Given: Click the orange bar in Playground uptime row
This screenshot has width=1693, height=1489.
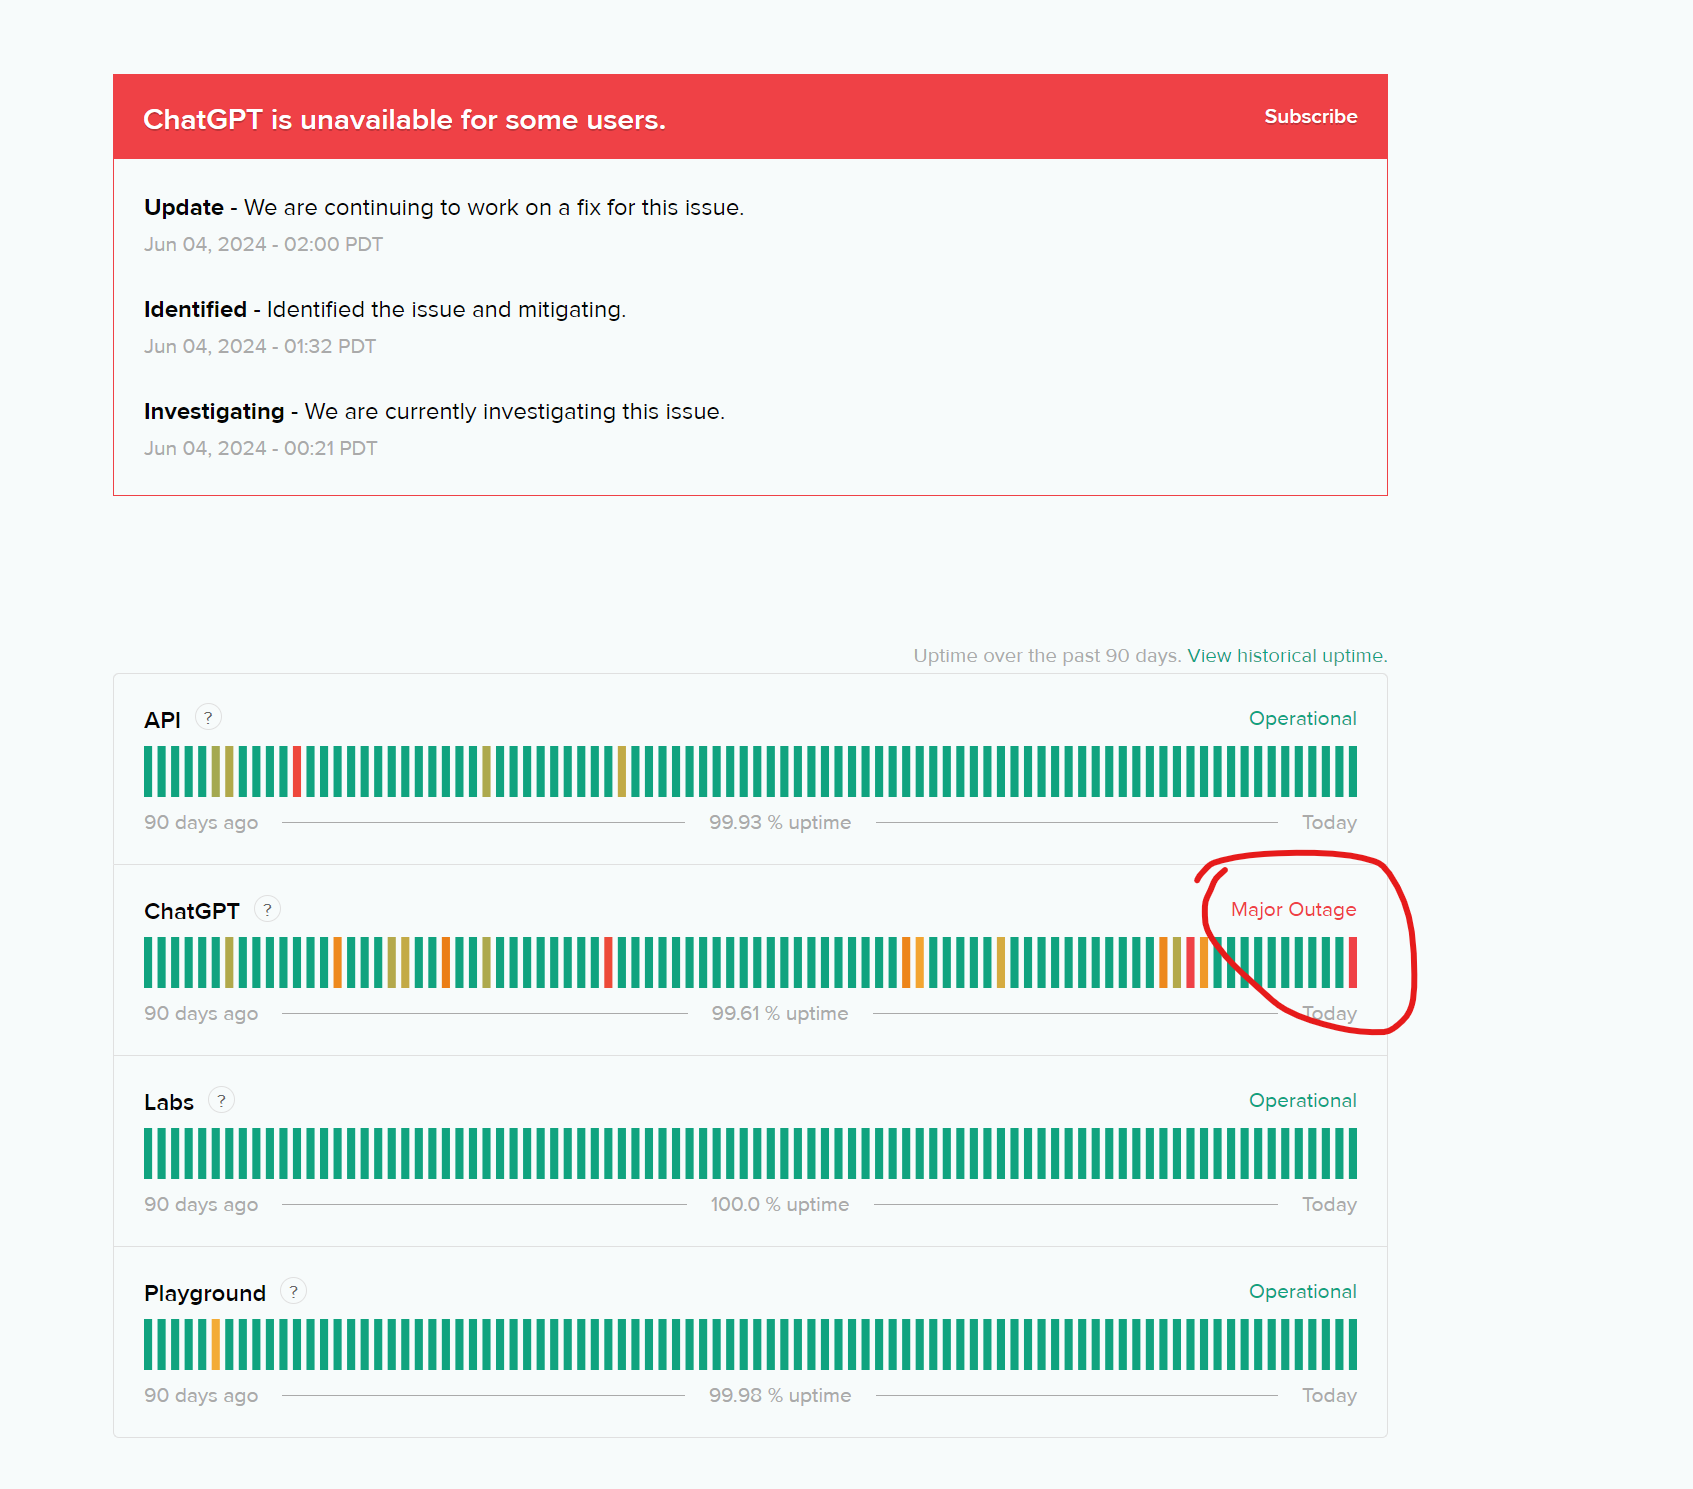Looking at the screenshot, I should click(x=216, y=1344).
